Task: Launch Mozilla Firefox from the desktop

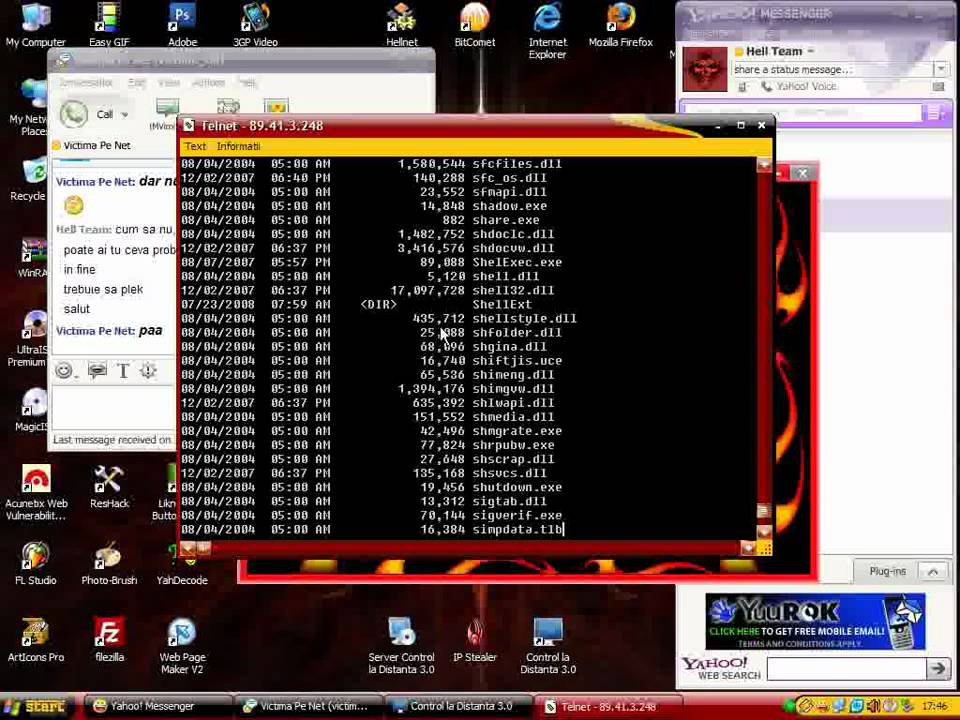Action: pos(620,24)
